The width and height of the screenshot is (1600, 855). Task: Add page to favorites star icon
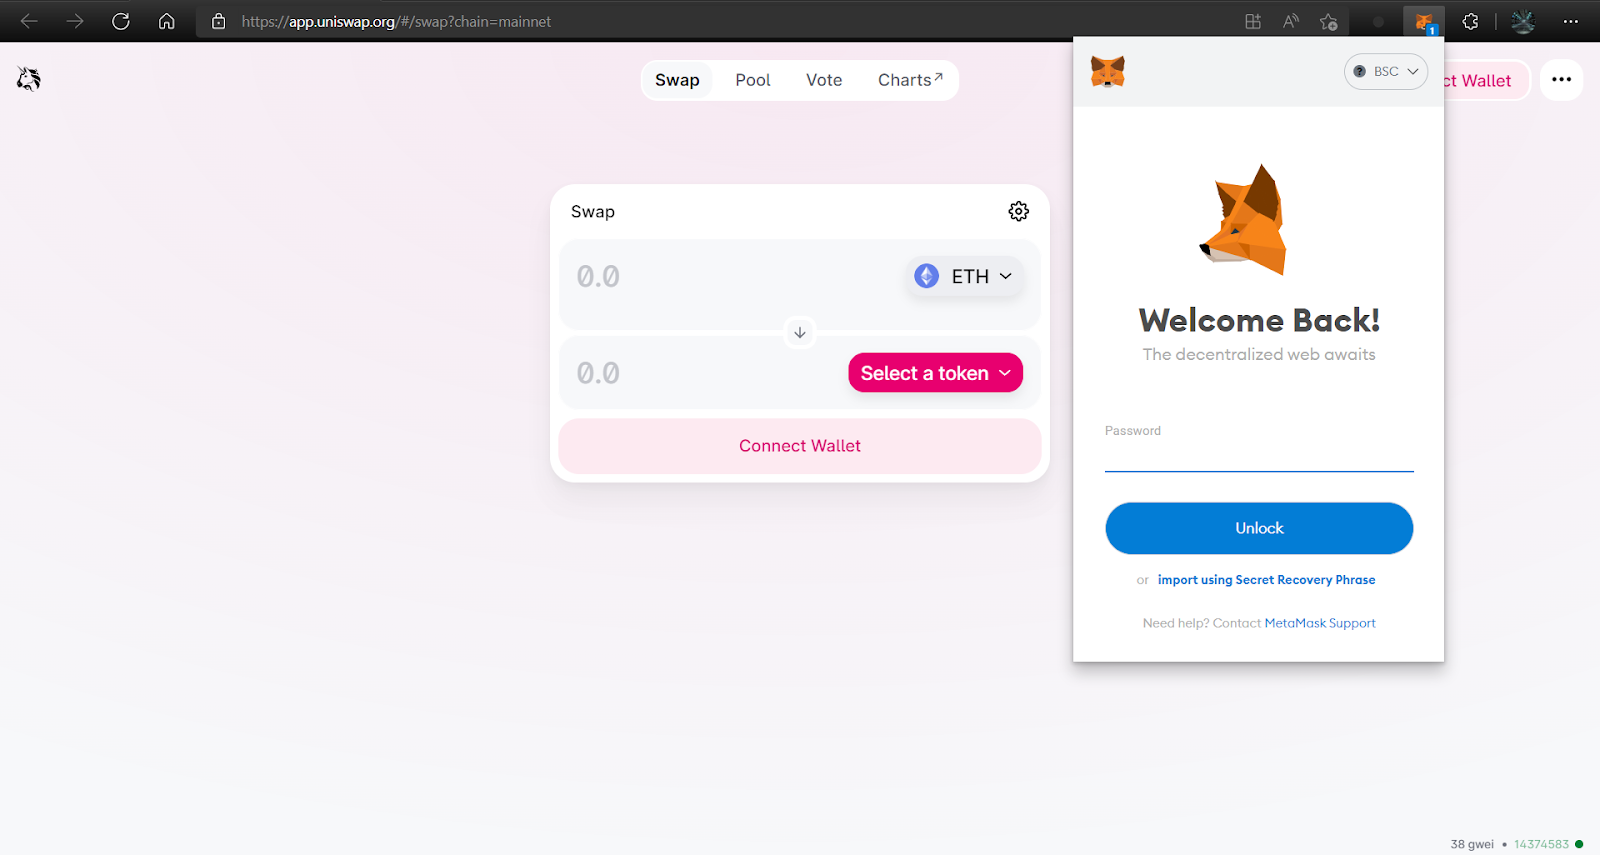[x=1328, y=21]
